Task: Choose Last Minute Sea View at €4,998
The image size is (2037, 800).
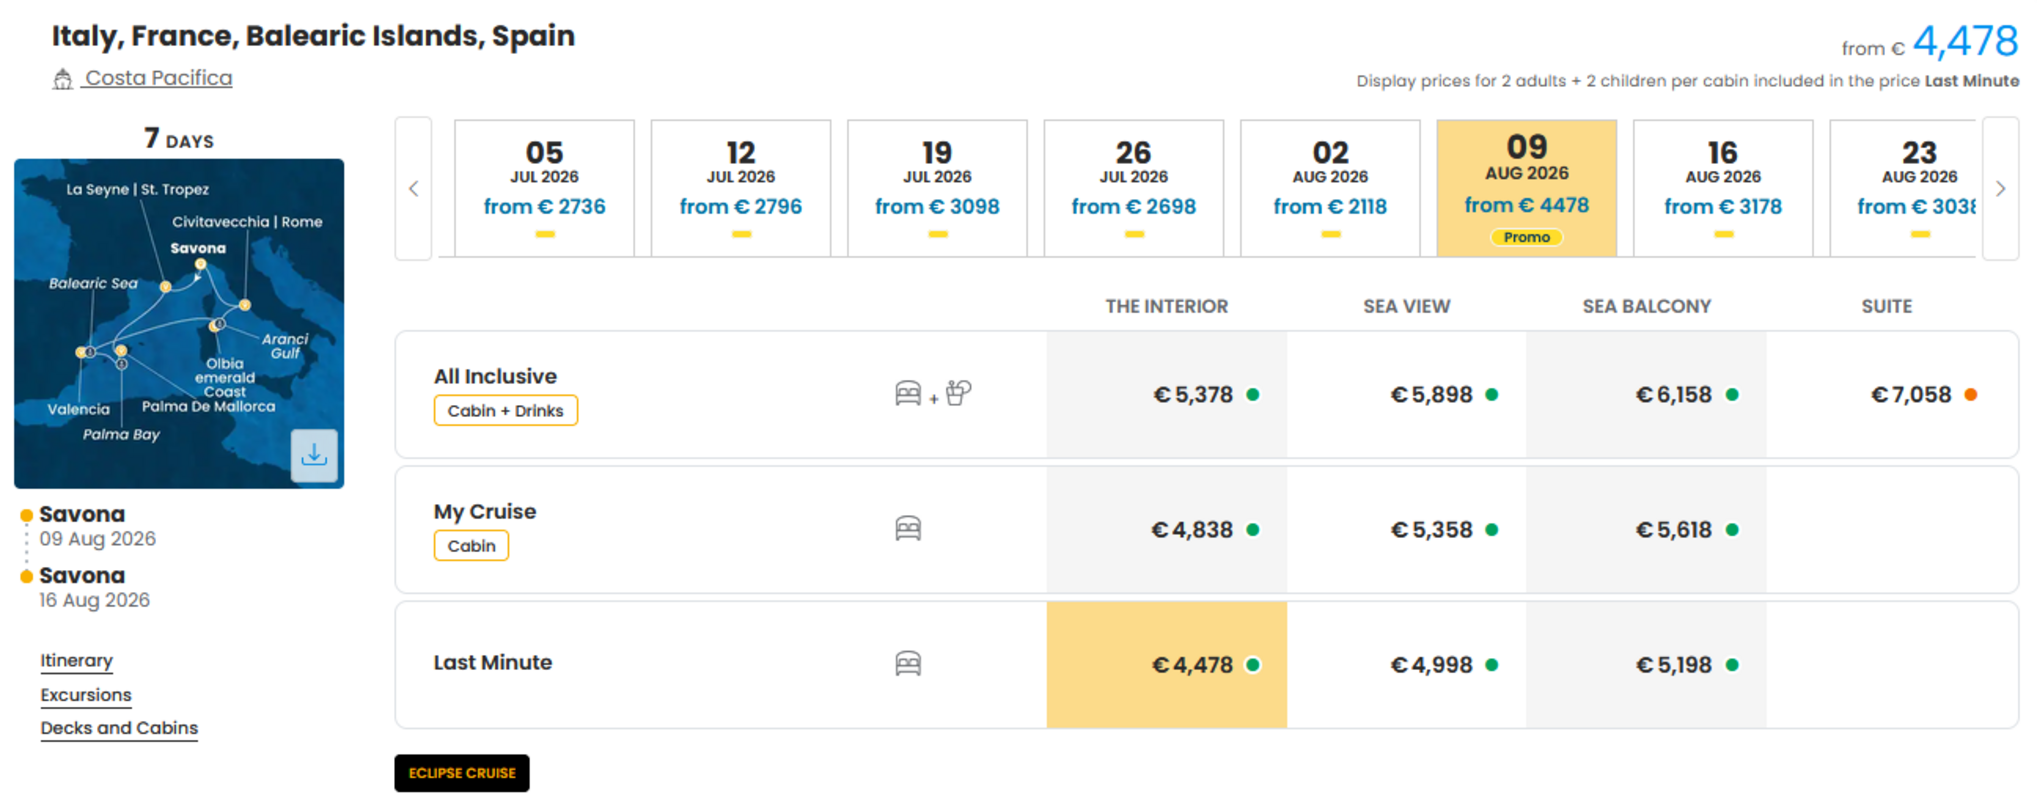Action: (x=1407, y=665)
